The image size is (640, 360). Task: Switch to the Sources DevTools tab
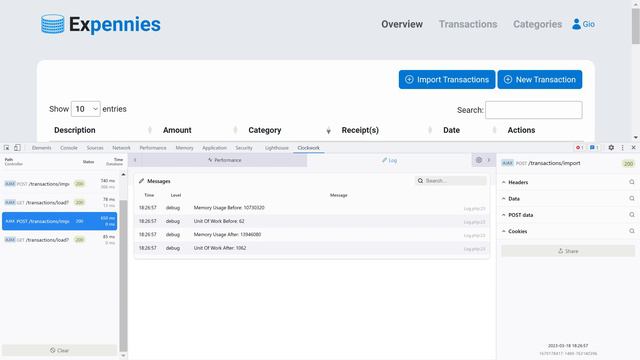[95, 148]
